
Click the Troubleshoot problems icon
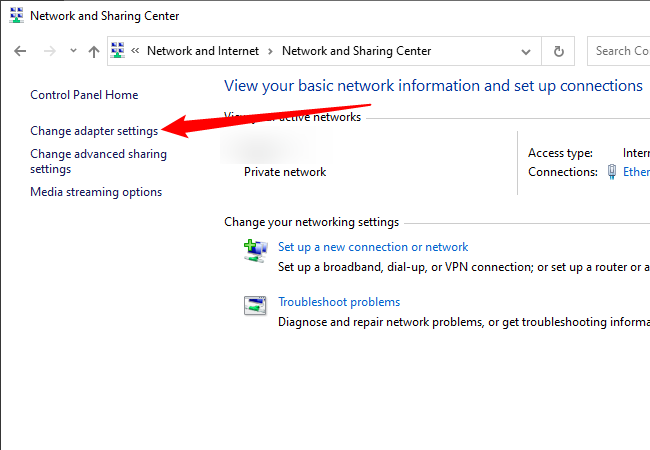[x=255, y=305]
